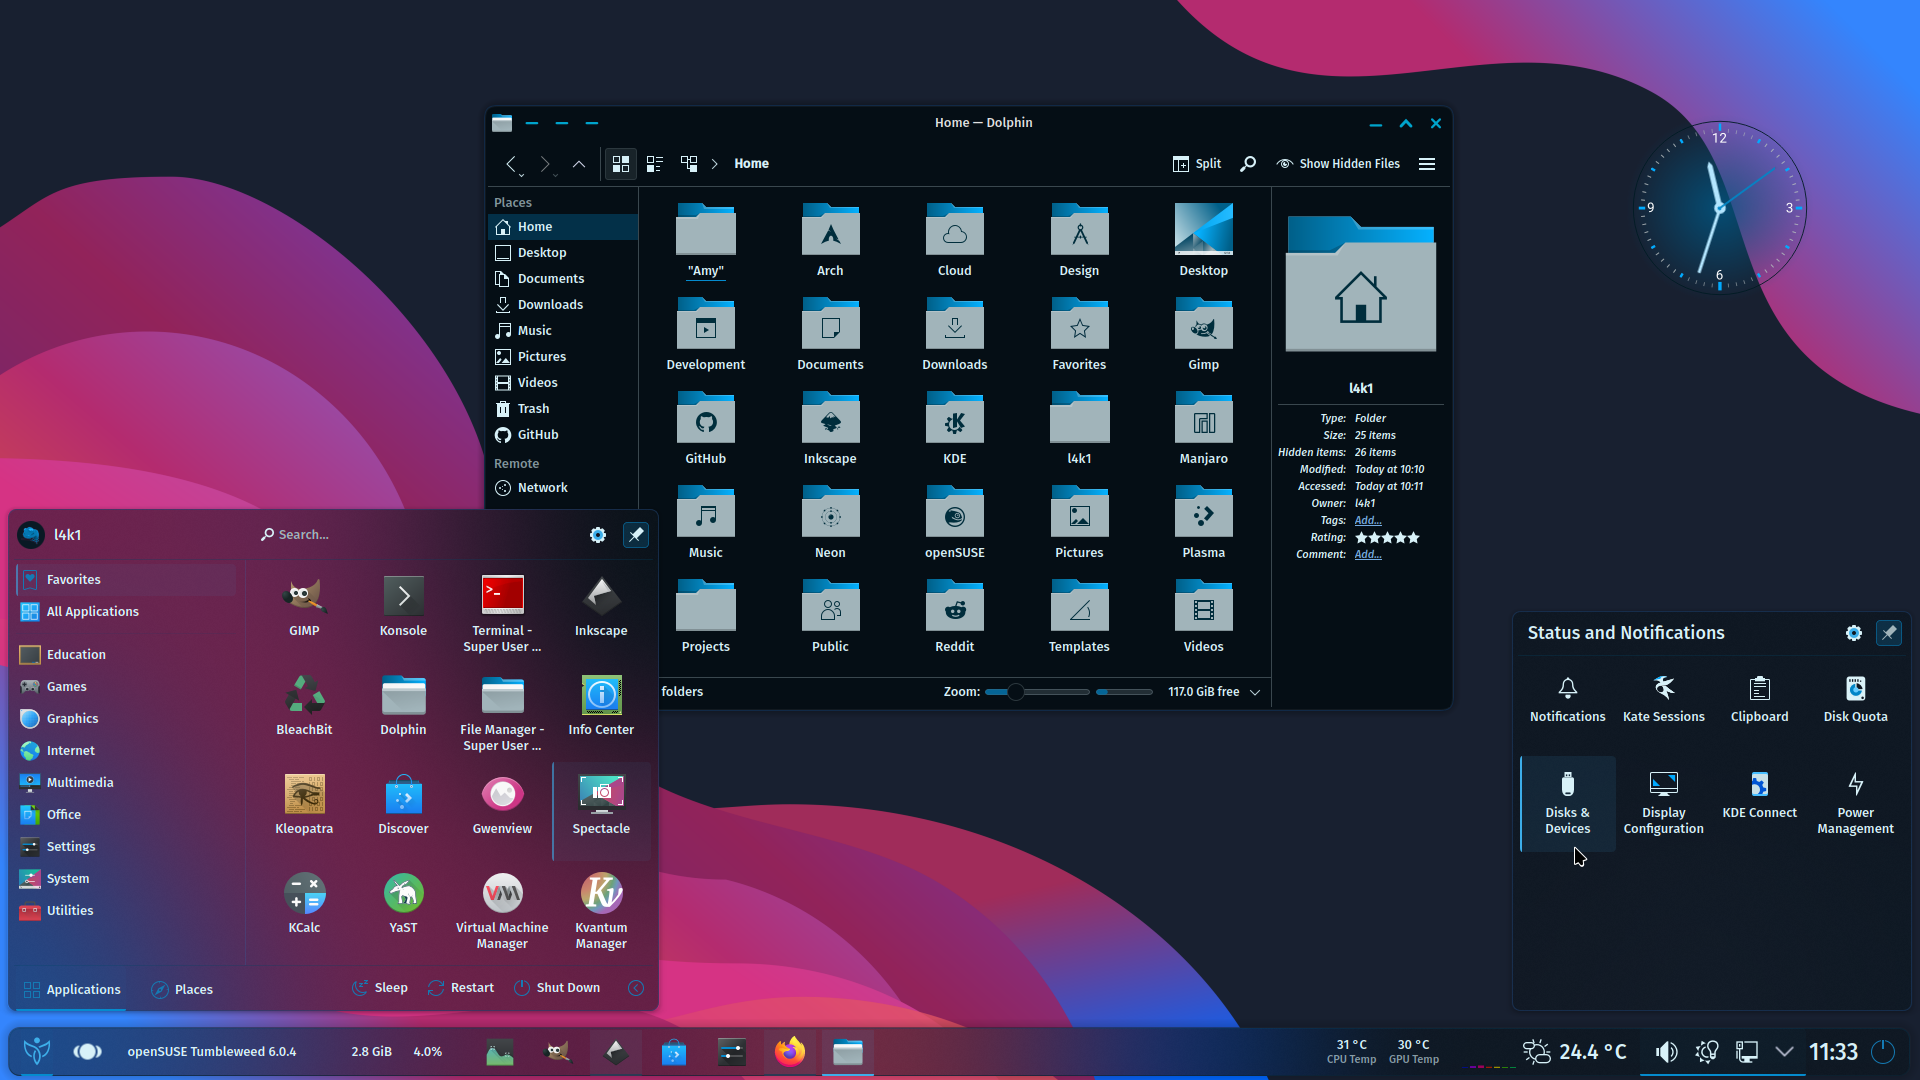Select Multimedia category in launcher
1920x1080 pixels.
coord(126,782)
